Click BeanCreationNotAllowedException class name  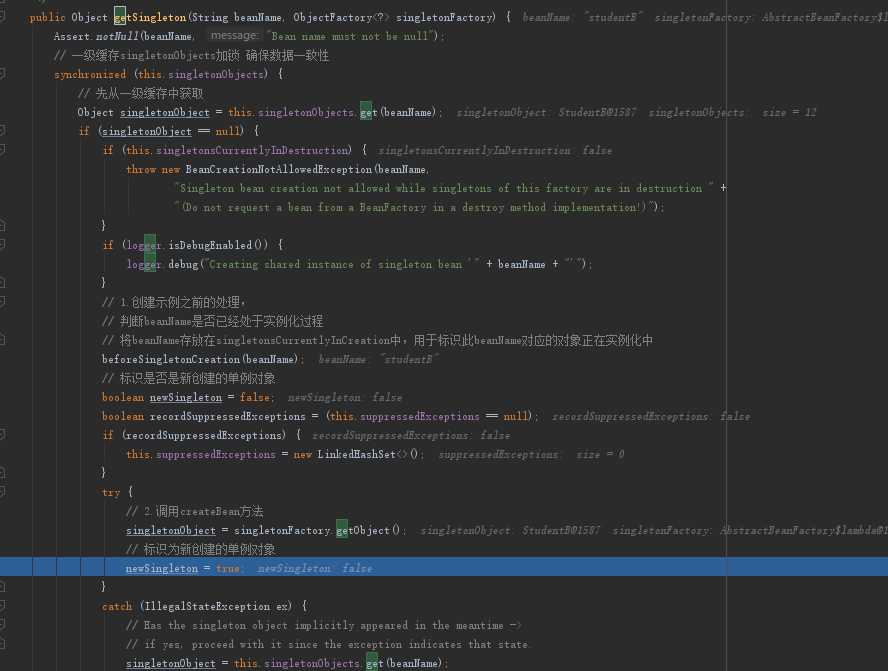279,169
